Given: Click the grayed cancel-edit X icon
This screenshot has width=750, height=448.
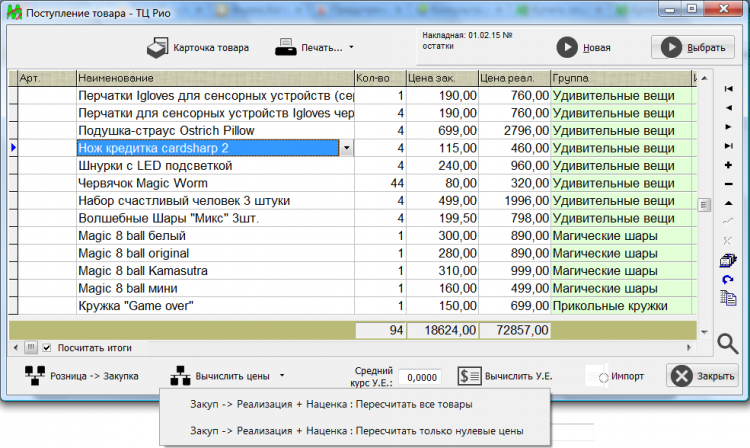Looking at the screenshot, I should pyautogui.click(x=728, y=240).
